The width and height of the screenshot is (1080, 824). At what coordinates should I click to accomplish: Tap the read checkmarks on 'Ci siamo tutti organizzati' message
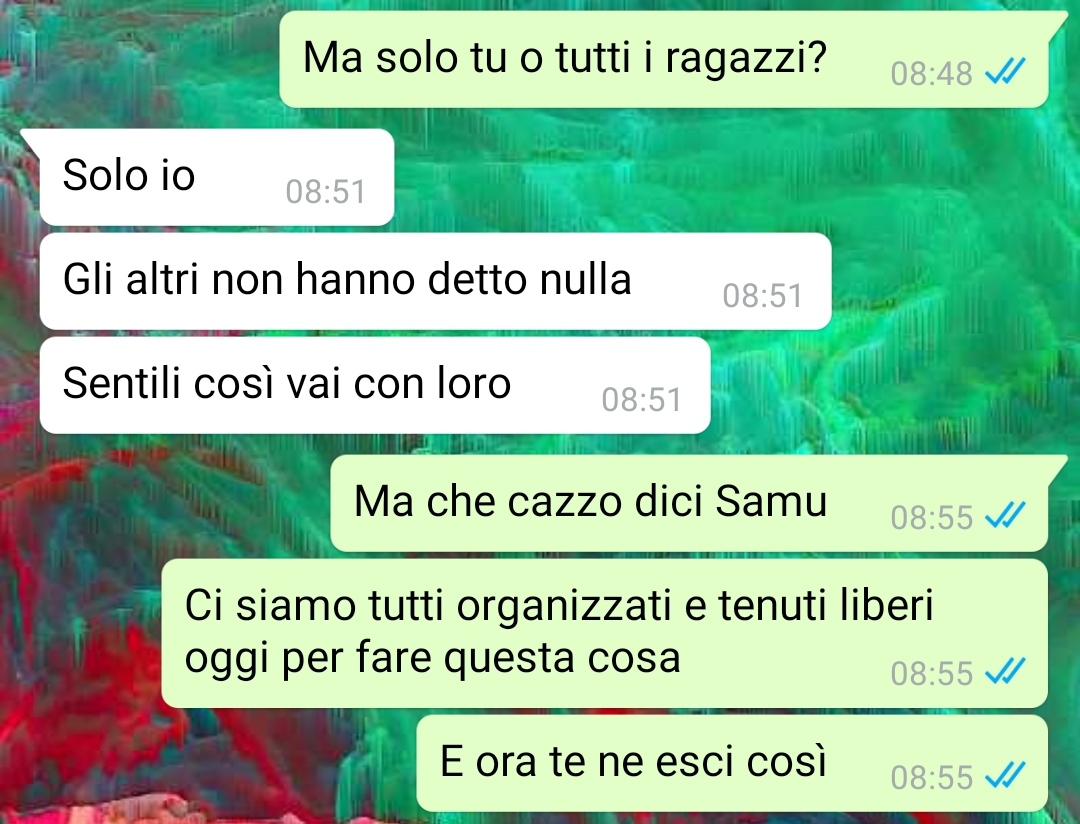point(1005,672)
